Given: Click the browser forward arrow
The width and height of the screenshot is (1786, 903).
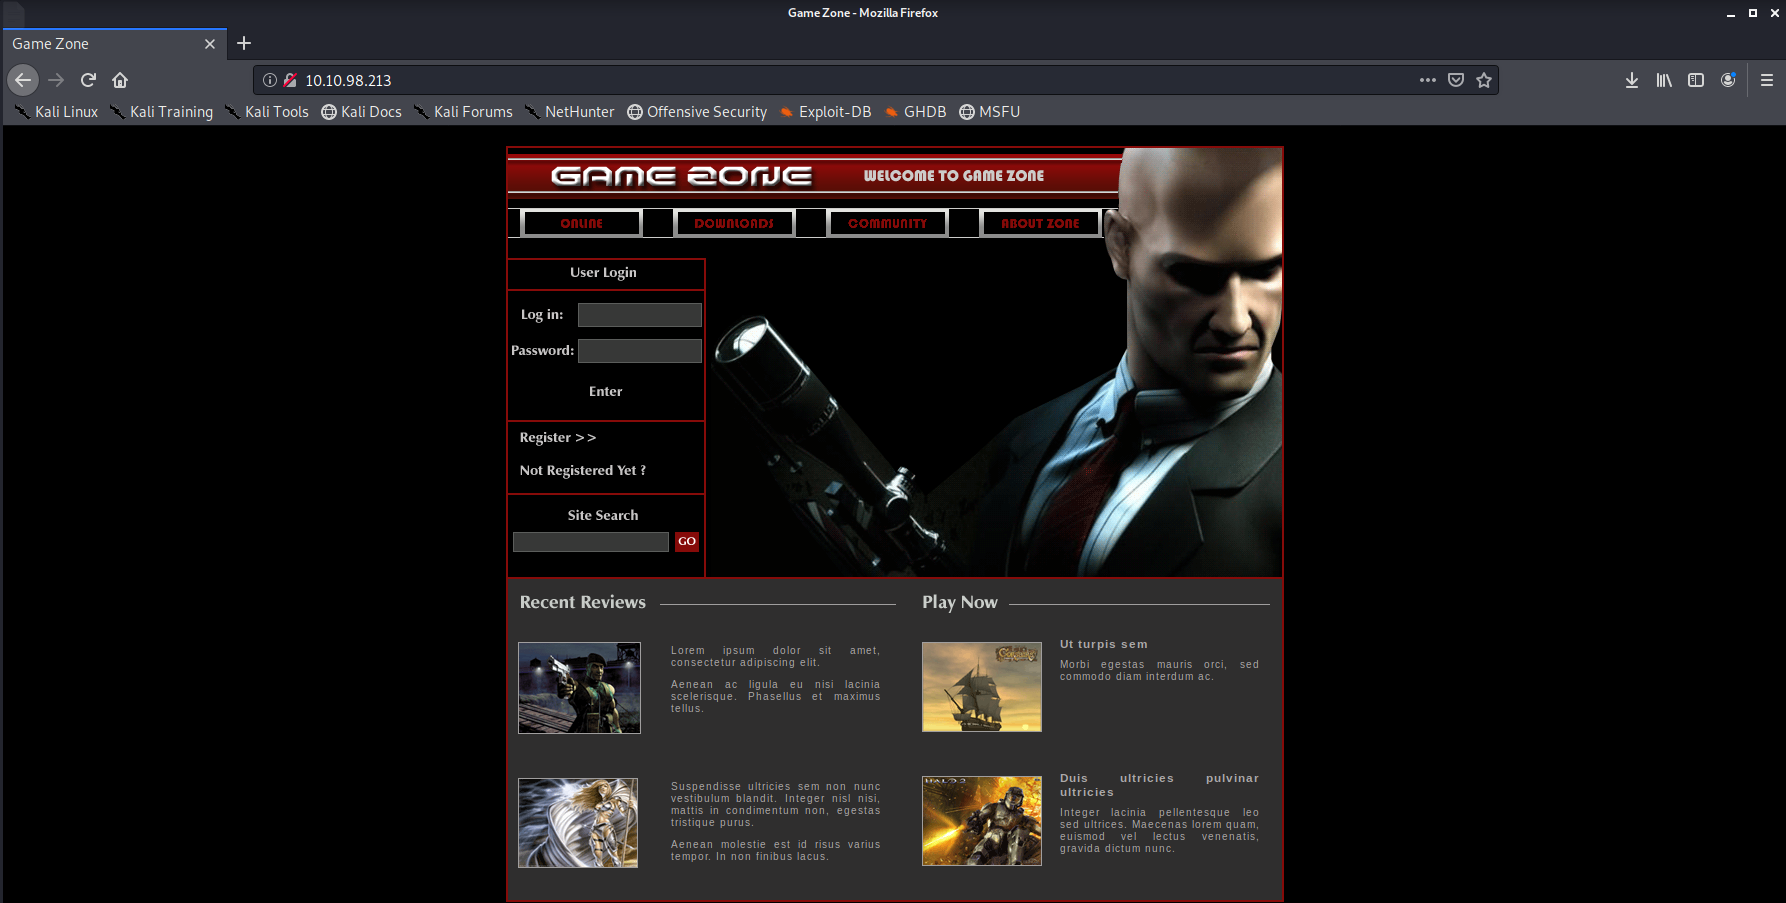Looking at the screenshot, I should 56,80.
